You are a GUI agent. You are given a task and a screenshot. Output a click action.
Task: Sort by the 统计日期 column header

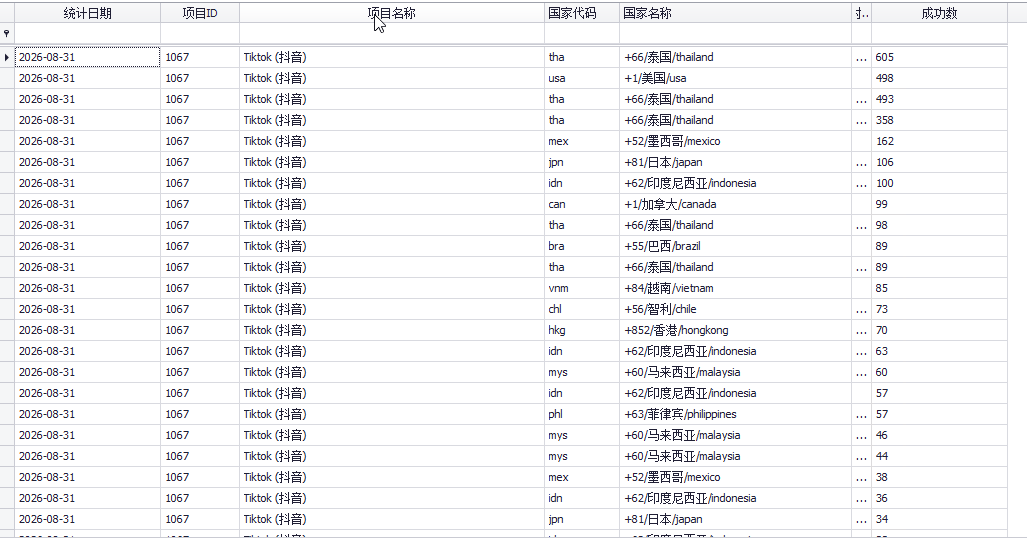tap(88, 12)
